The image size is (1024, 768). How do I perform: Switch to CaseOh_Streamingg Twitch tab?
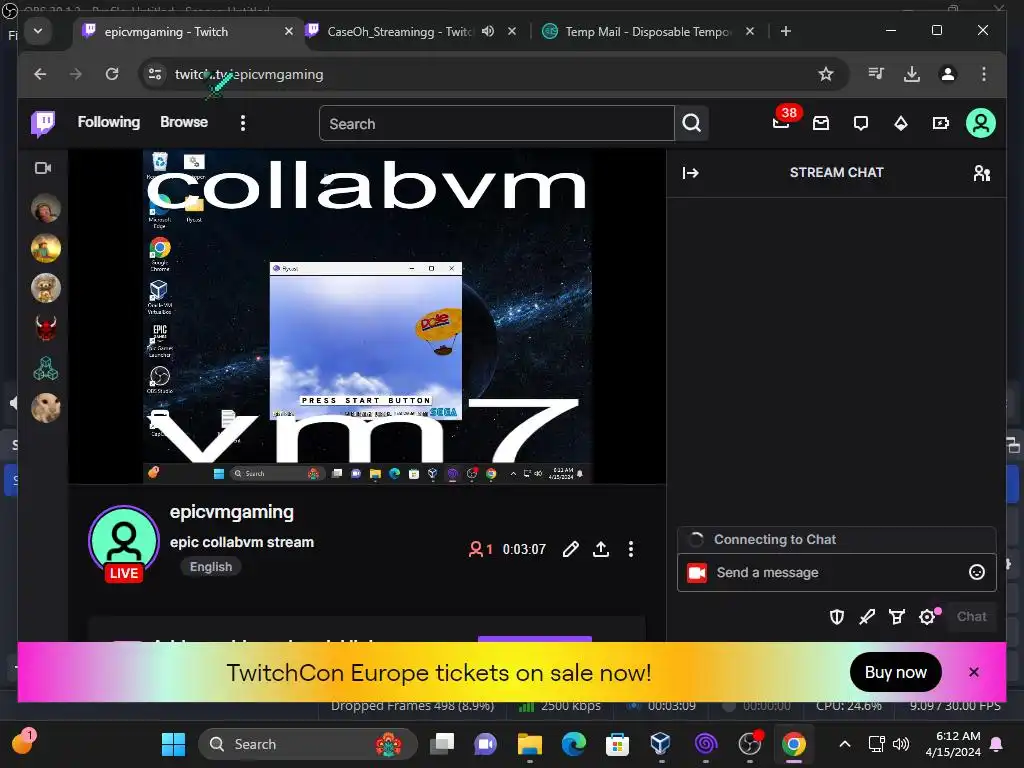tap(398, 31)
